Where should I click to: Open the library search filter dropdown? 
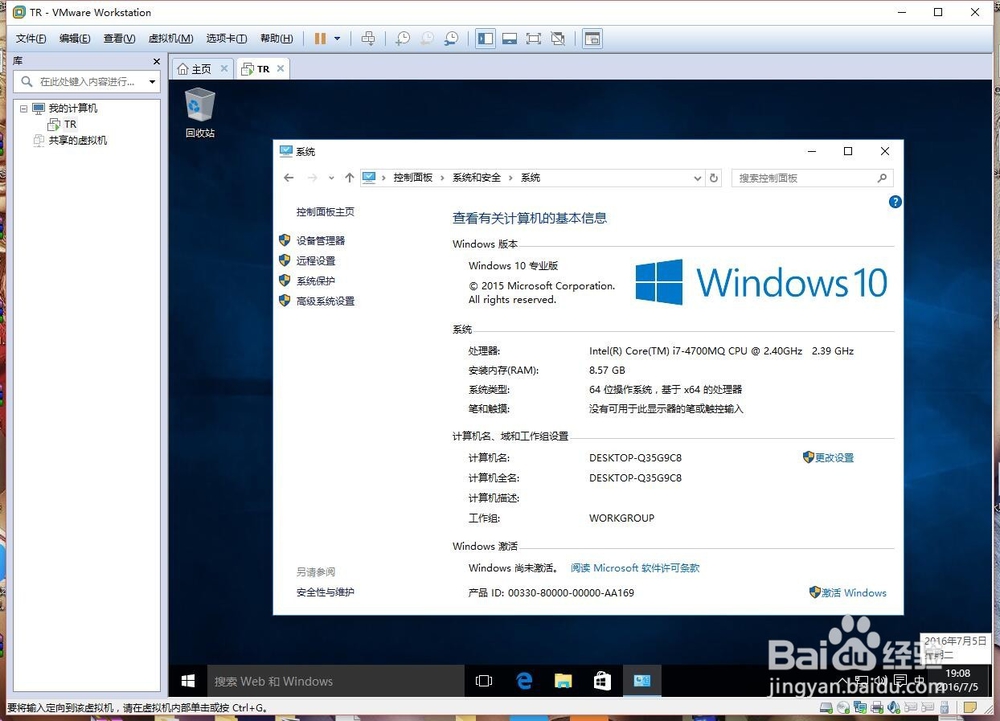coord(152,82)
